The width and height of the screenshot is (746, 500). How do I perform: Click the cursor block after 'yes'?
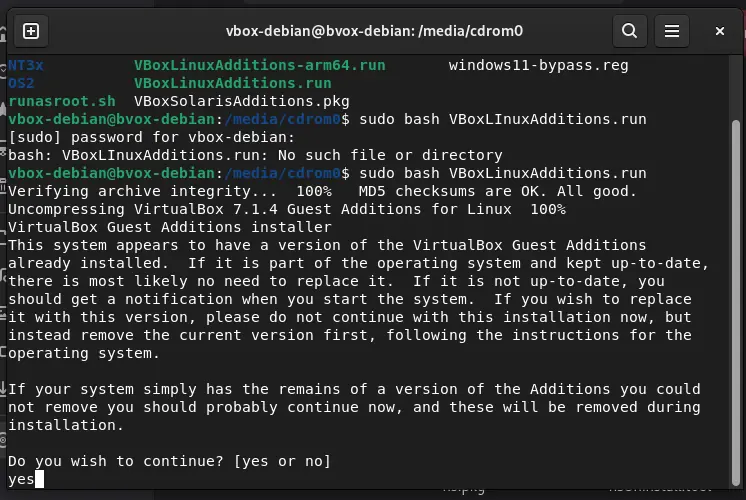39,480
